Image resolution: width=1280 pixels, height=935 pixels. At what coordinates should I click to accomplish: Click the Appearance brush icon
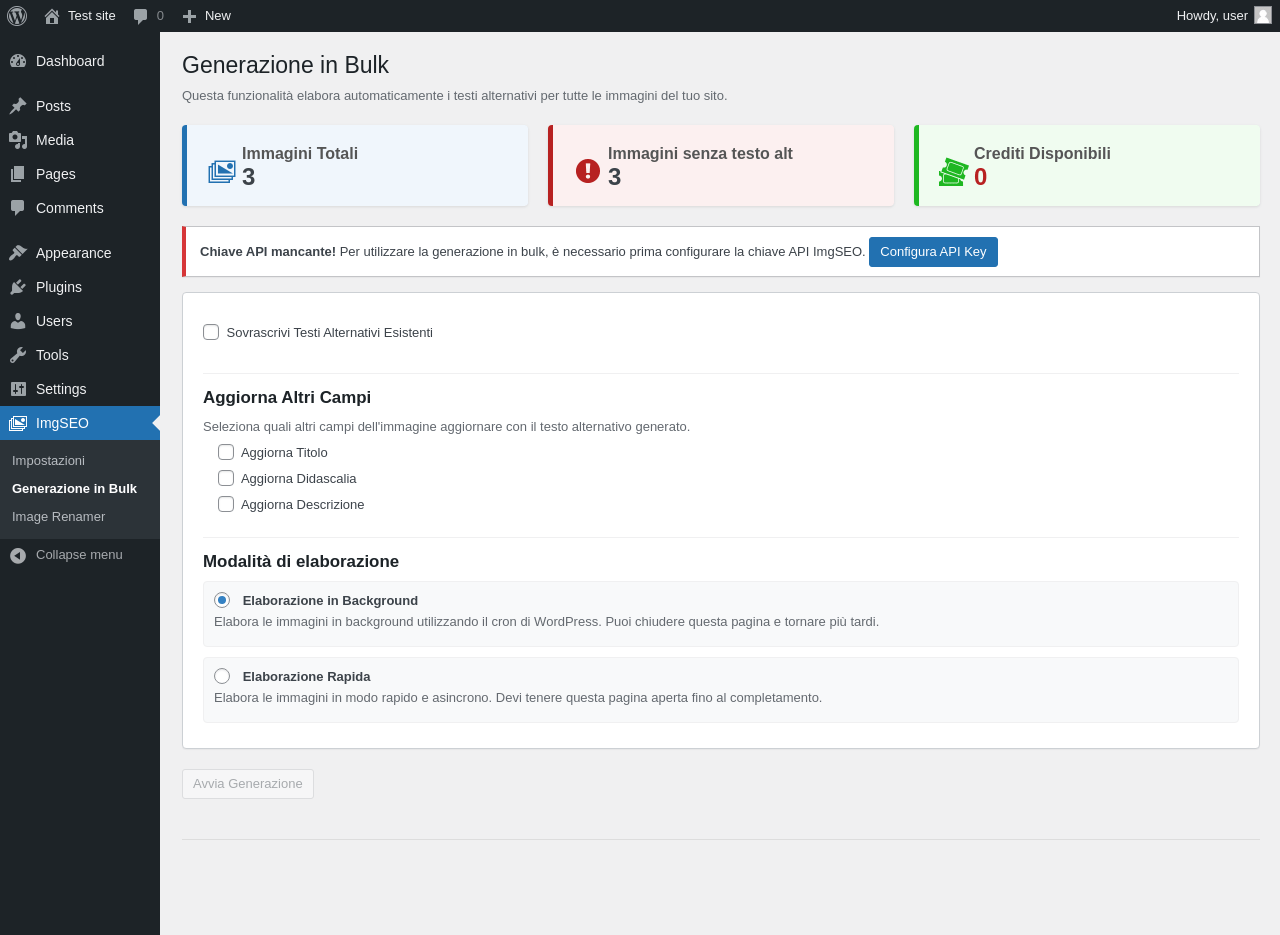[x=18, y=253]
